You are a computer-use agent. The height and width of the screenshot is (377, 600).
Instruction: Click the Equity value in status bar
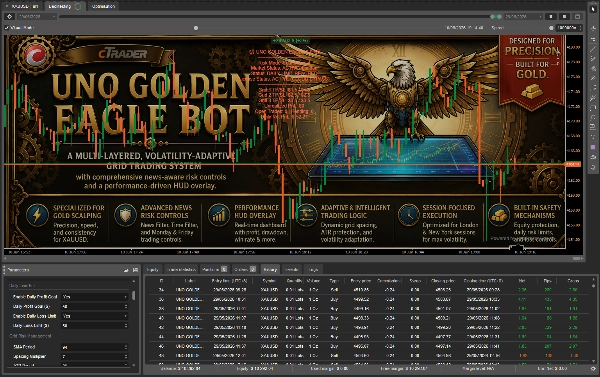[255, 369]
